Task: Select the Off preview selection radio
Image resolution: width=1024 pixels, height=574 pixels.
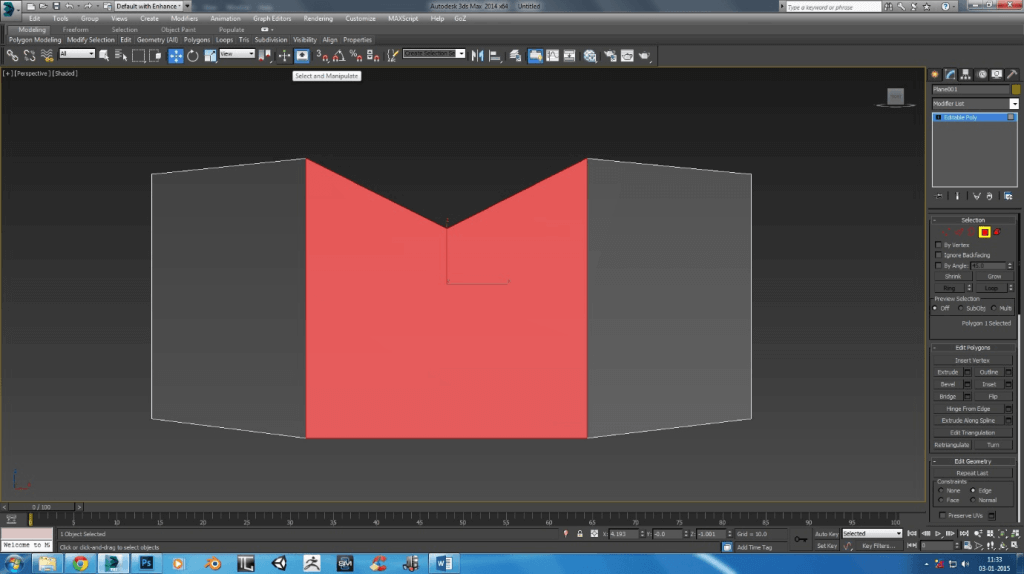Action: click(x=935, y=308)
